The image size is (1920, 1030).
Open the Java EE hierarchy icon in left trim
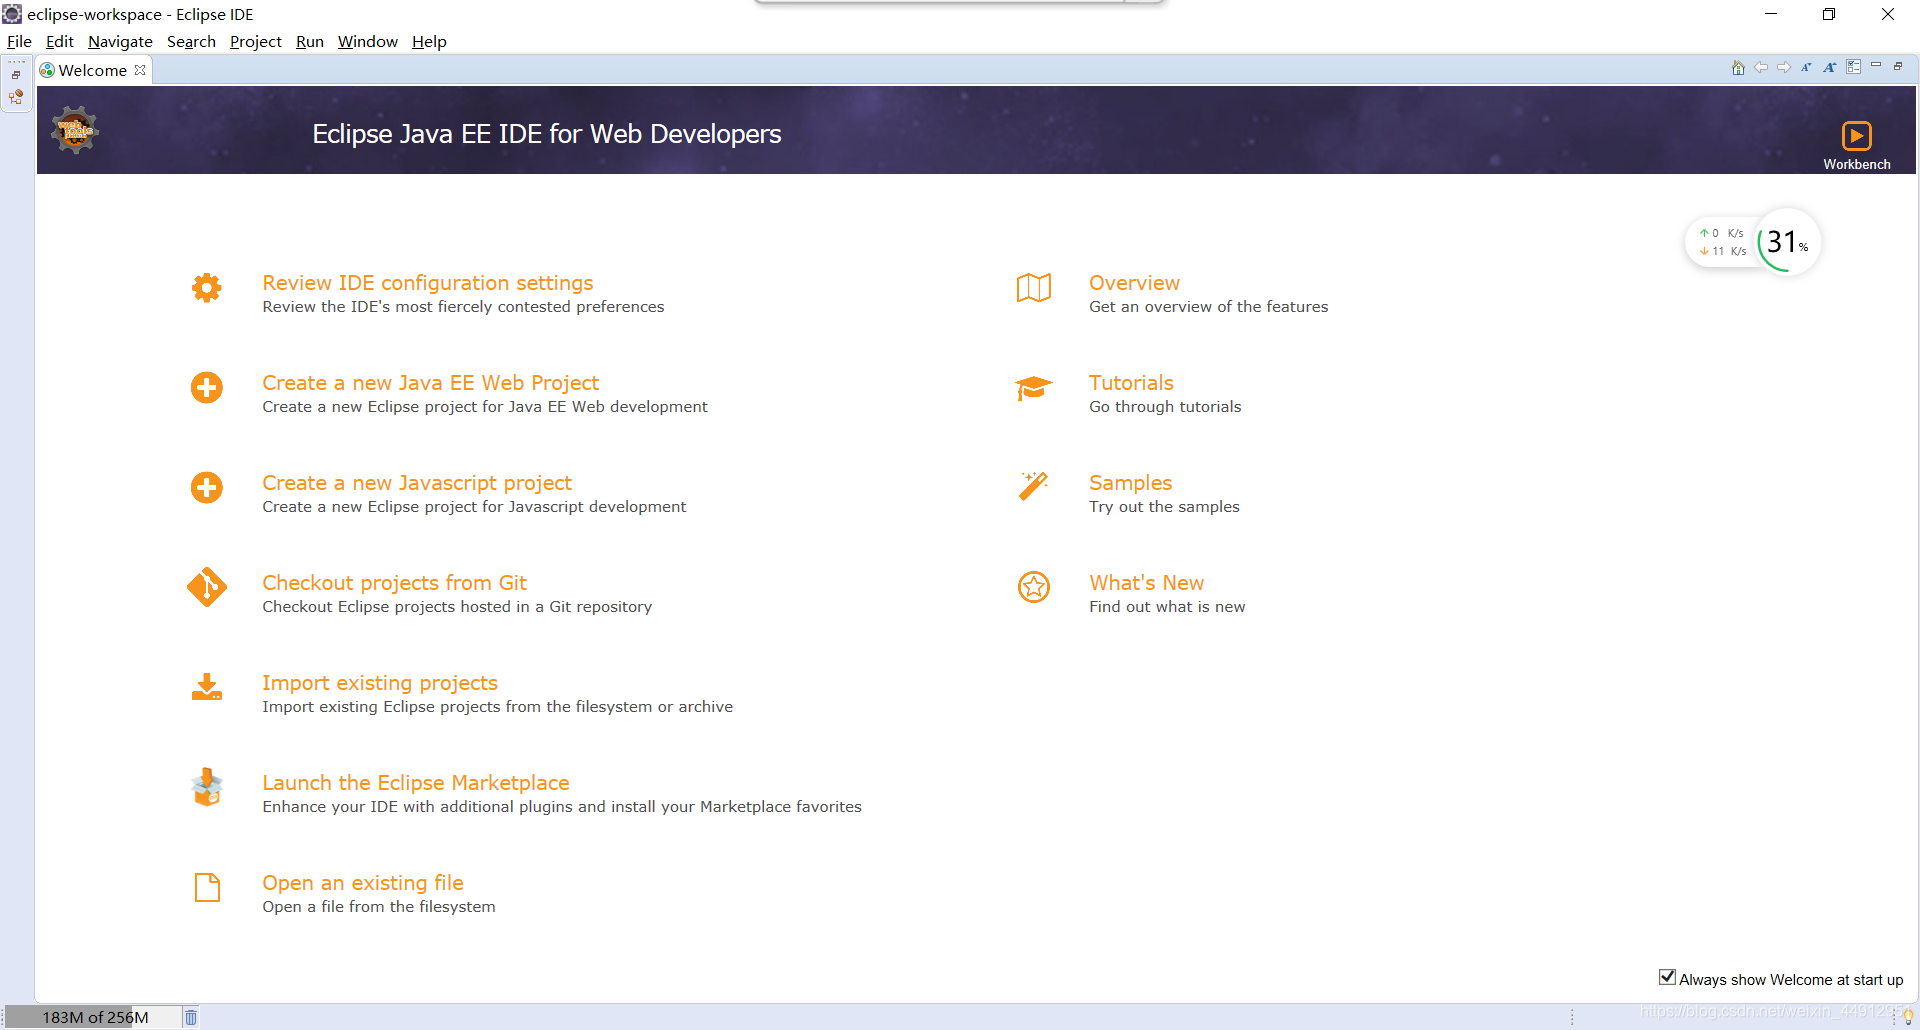click(x=16, y=97)
